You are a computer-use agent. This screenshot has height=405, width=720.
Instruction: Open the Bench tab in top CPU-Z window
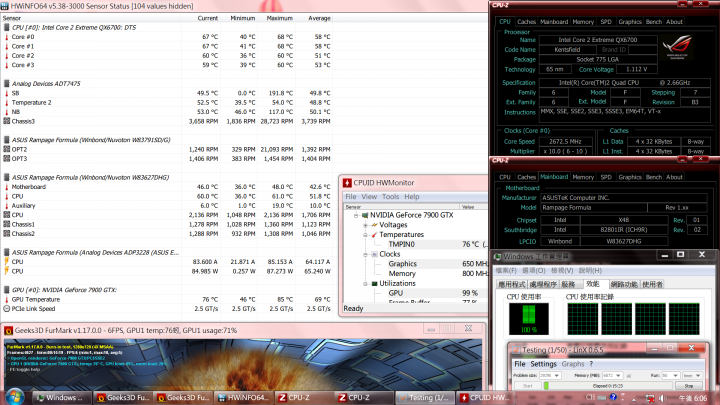tap(653, 22)
